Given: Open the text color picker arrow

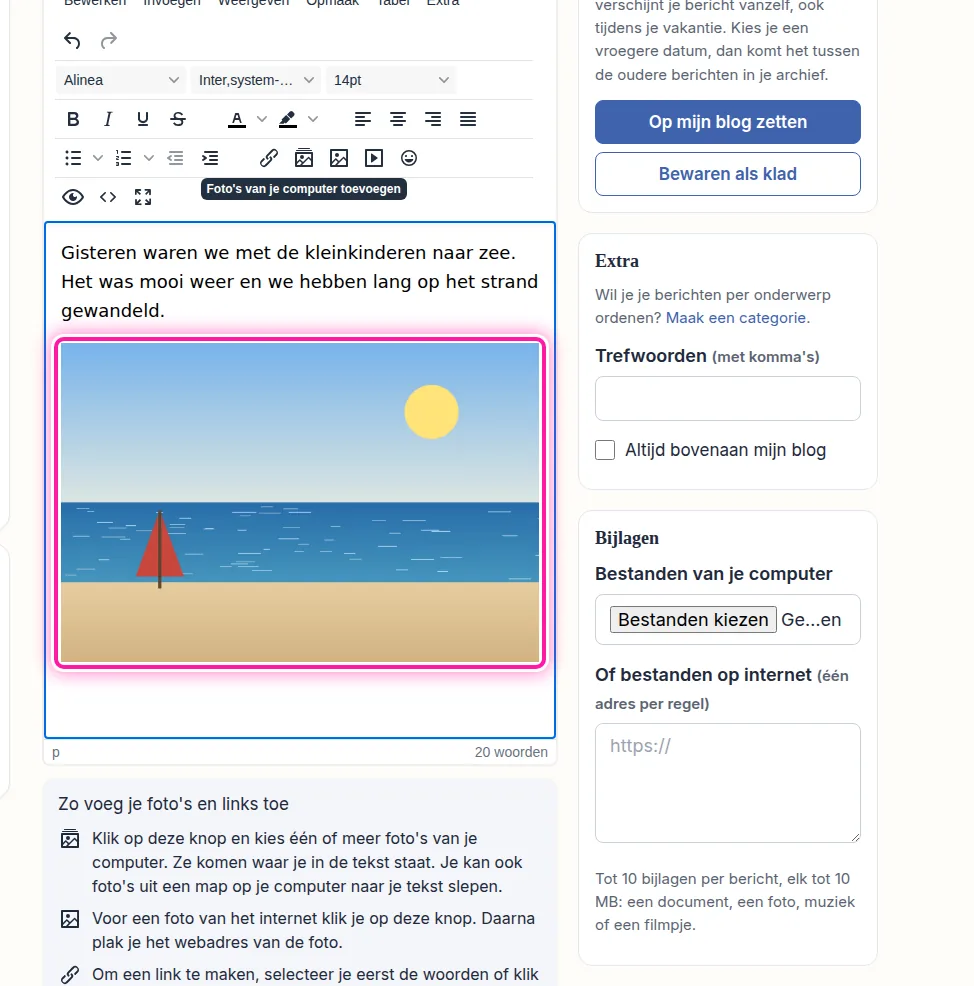Looking at the screenshot, I should (262, 119).
